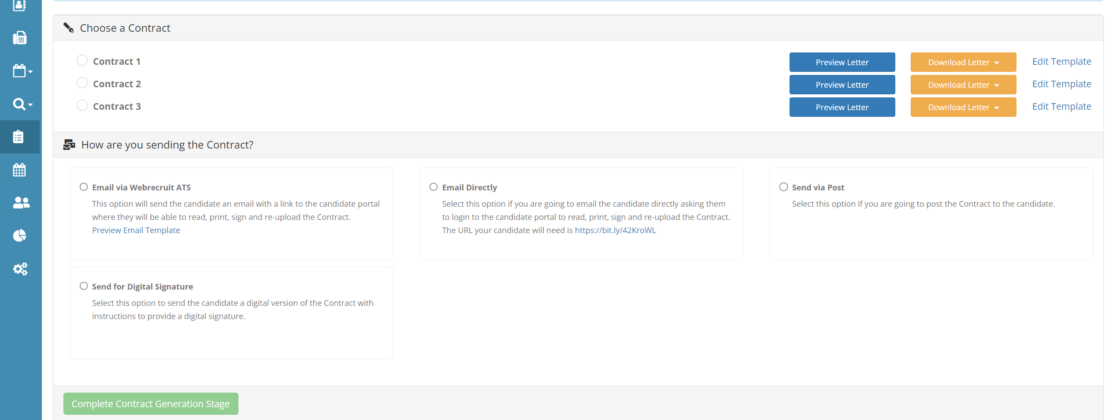Open the bit.ly candidate portal URL

(x=615, y=230)
